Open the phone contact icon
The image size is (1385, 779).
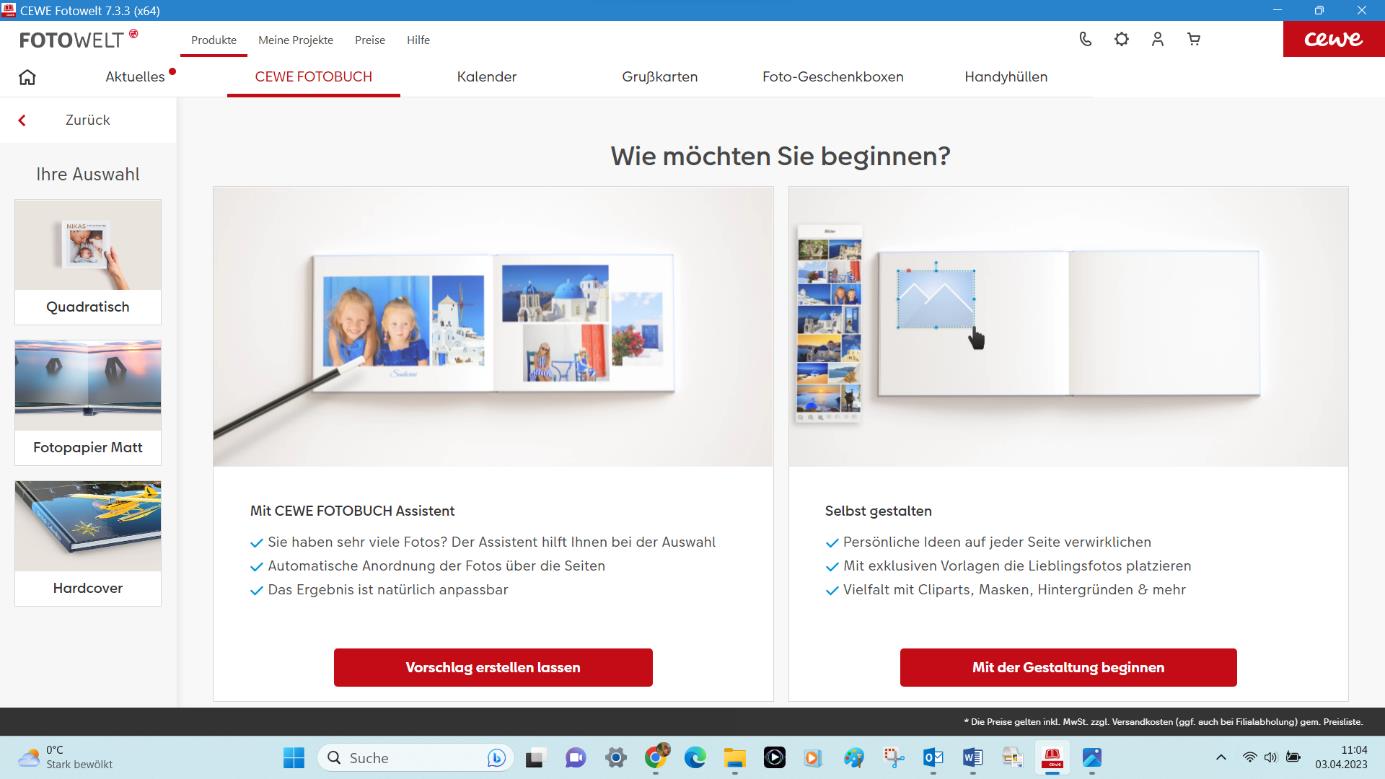coord(1086,39)
